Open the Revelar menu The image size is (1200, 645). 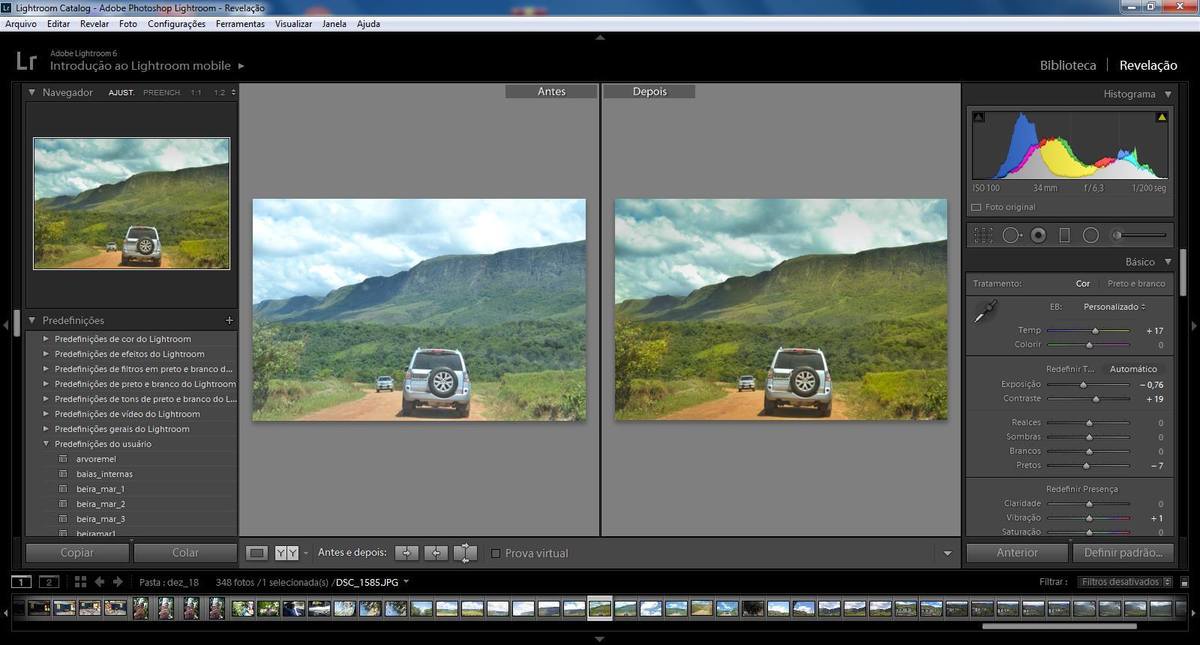[x=94, y=24]
